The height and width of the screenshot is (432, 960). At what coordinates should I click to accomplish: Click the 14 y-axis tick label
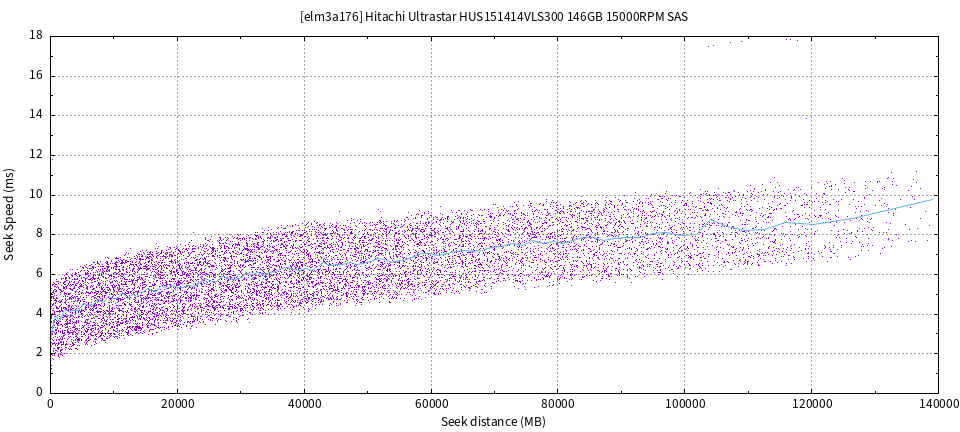click(x=35, y=115)
